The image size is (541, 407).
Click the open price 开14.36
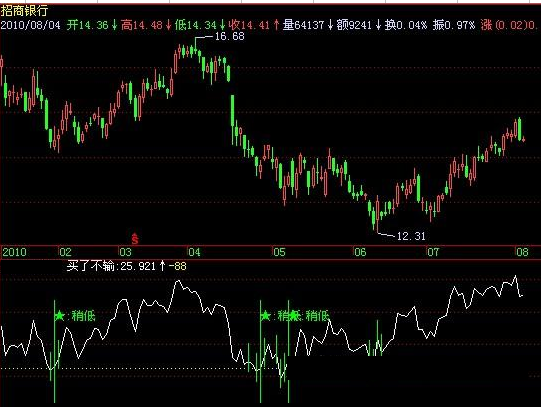(x=88, y=25)
